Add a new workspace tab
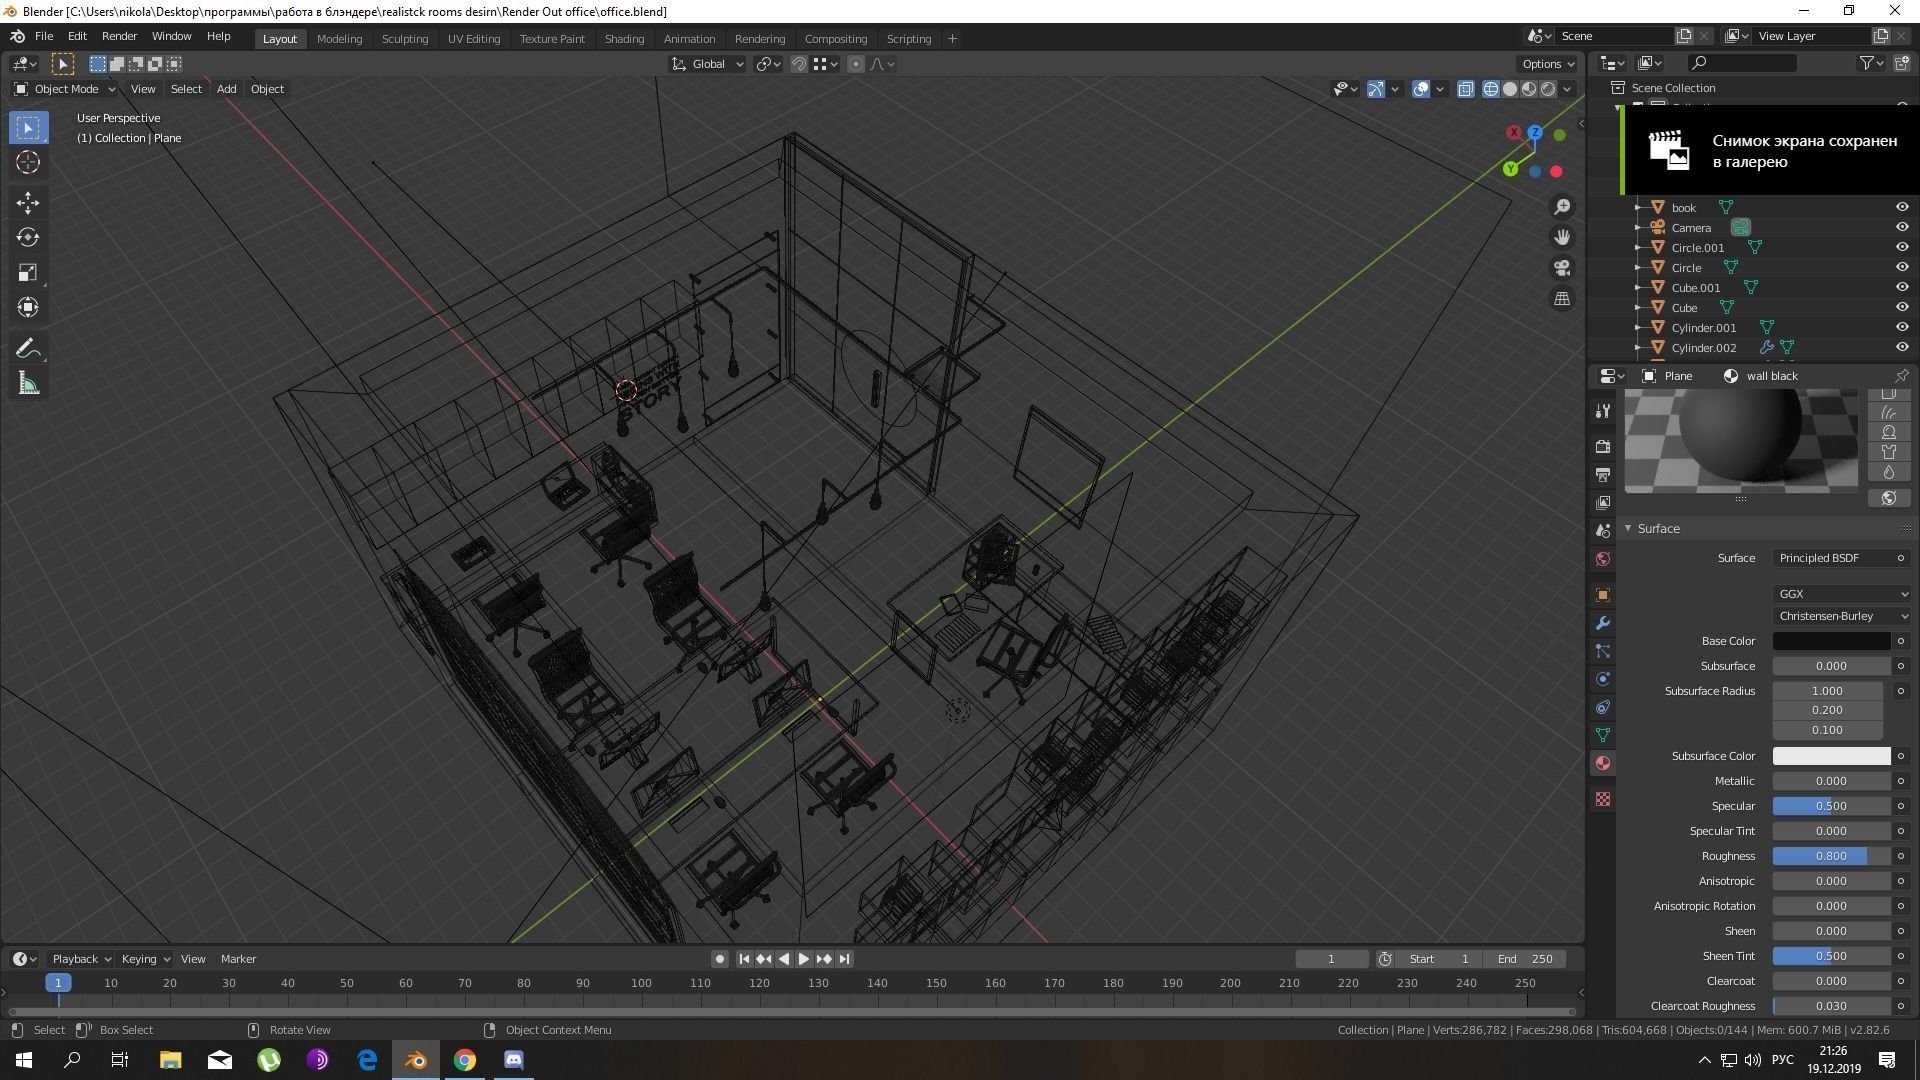The image size is (1920, 1080). tap(952, 39)
